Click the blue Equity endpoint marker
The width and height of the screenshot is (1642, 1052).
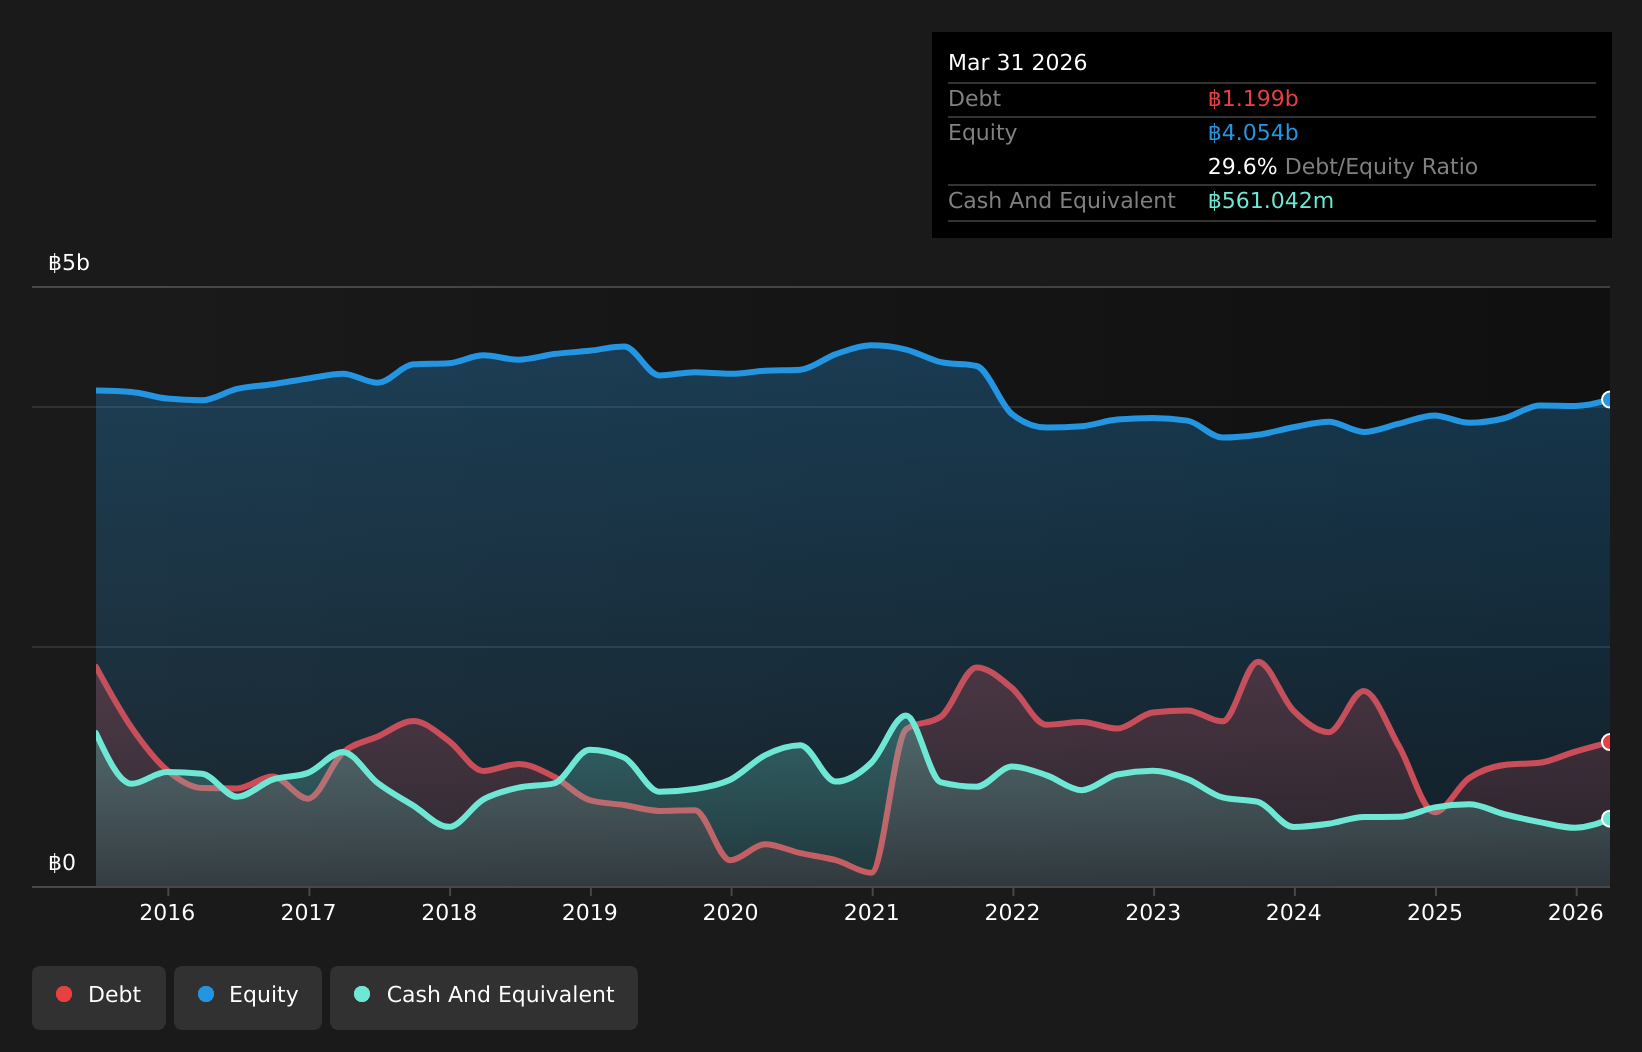coord(1608,400)
